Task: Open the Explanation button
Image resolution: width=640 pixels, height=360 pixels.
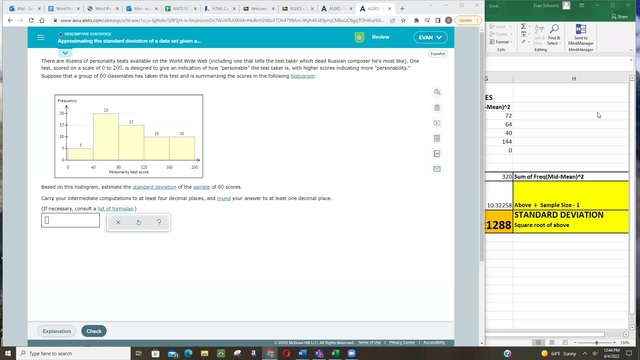Action: (57, 331)
